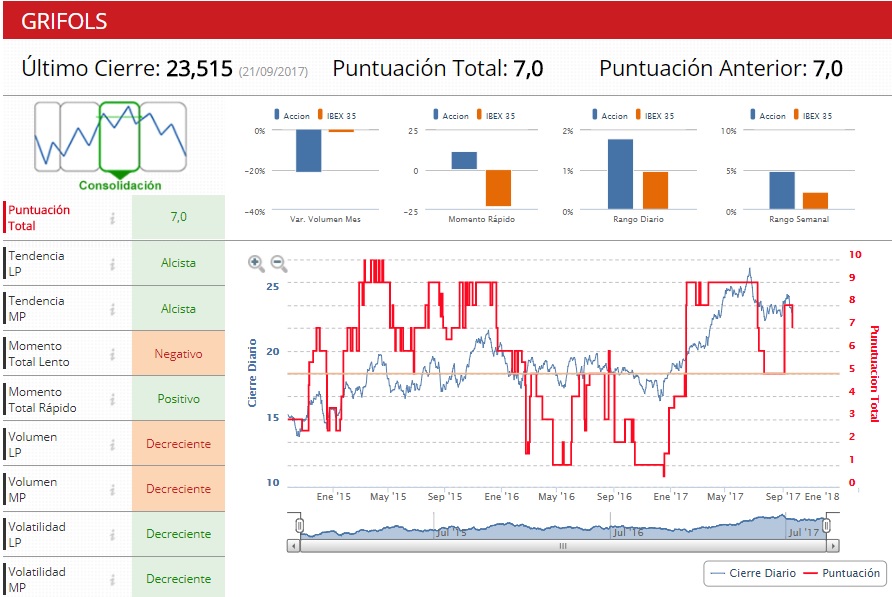The image size is (892, 597).
Task: Click the Alcista value for Tendencia LP
Action: click(178, 263)
